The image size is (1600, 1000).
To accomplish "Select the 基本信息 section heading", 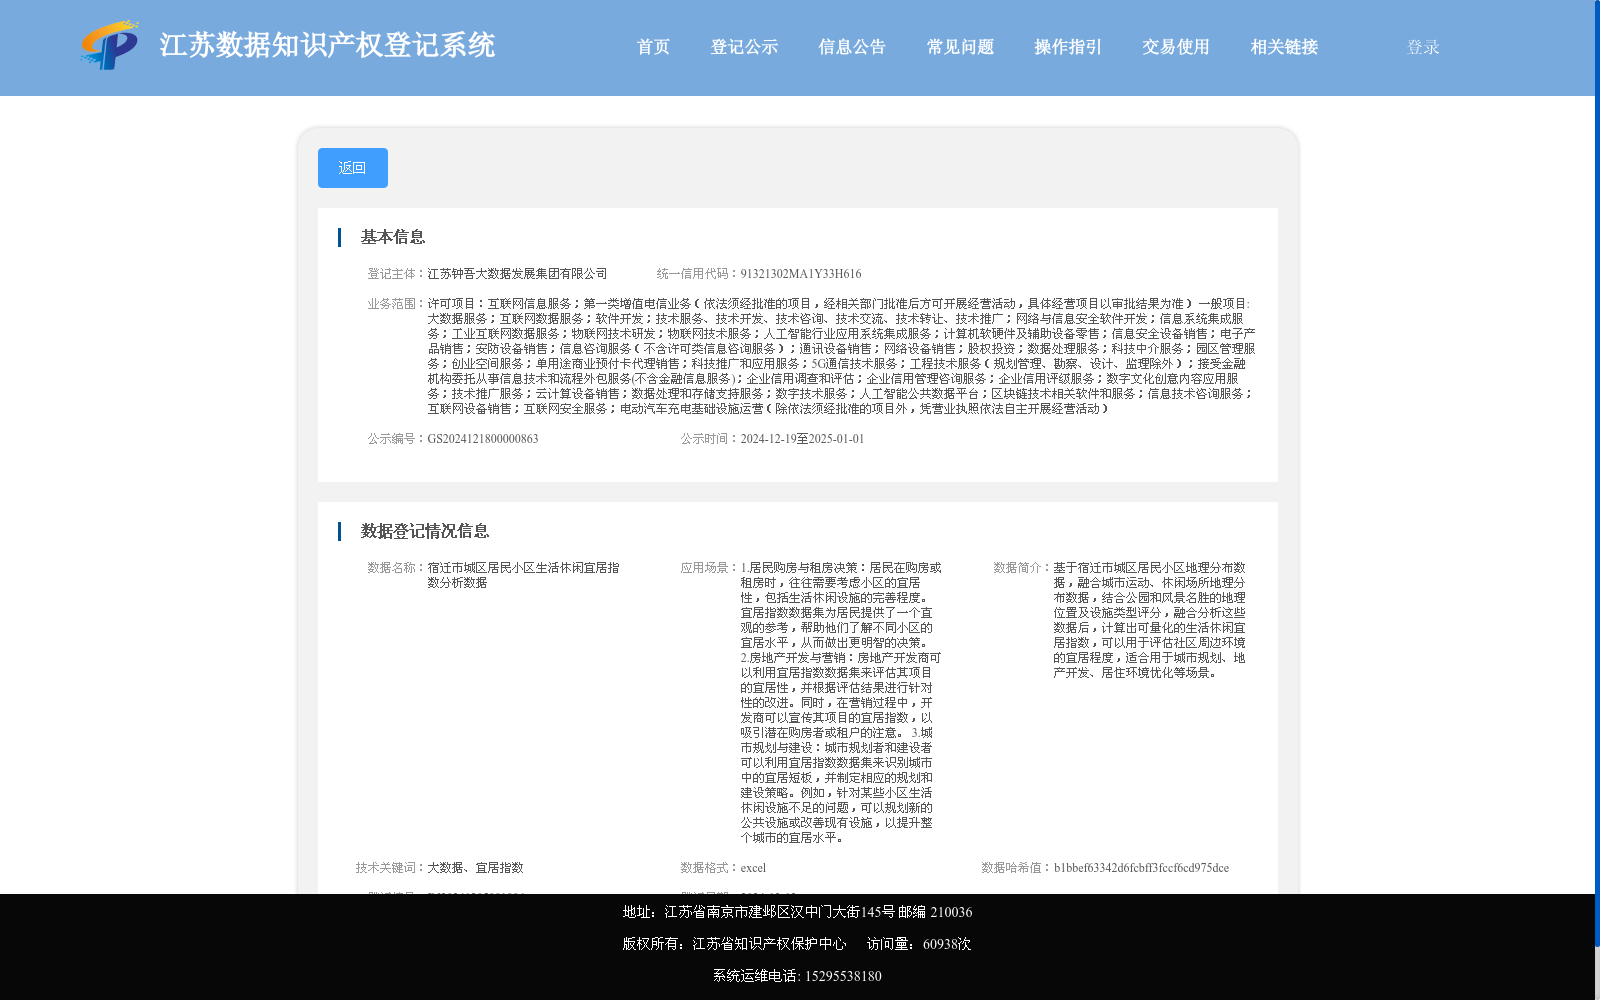I will 393,237.
